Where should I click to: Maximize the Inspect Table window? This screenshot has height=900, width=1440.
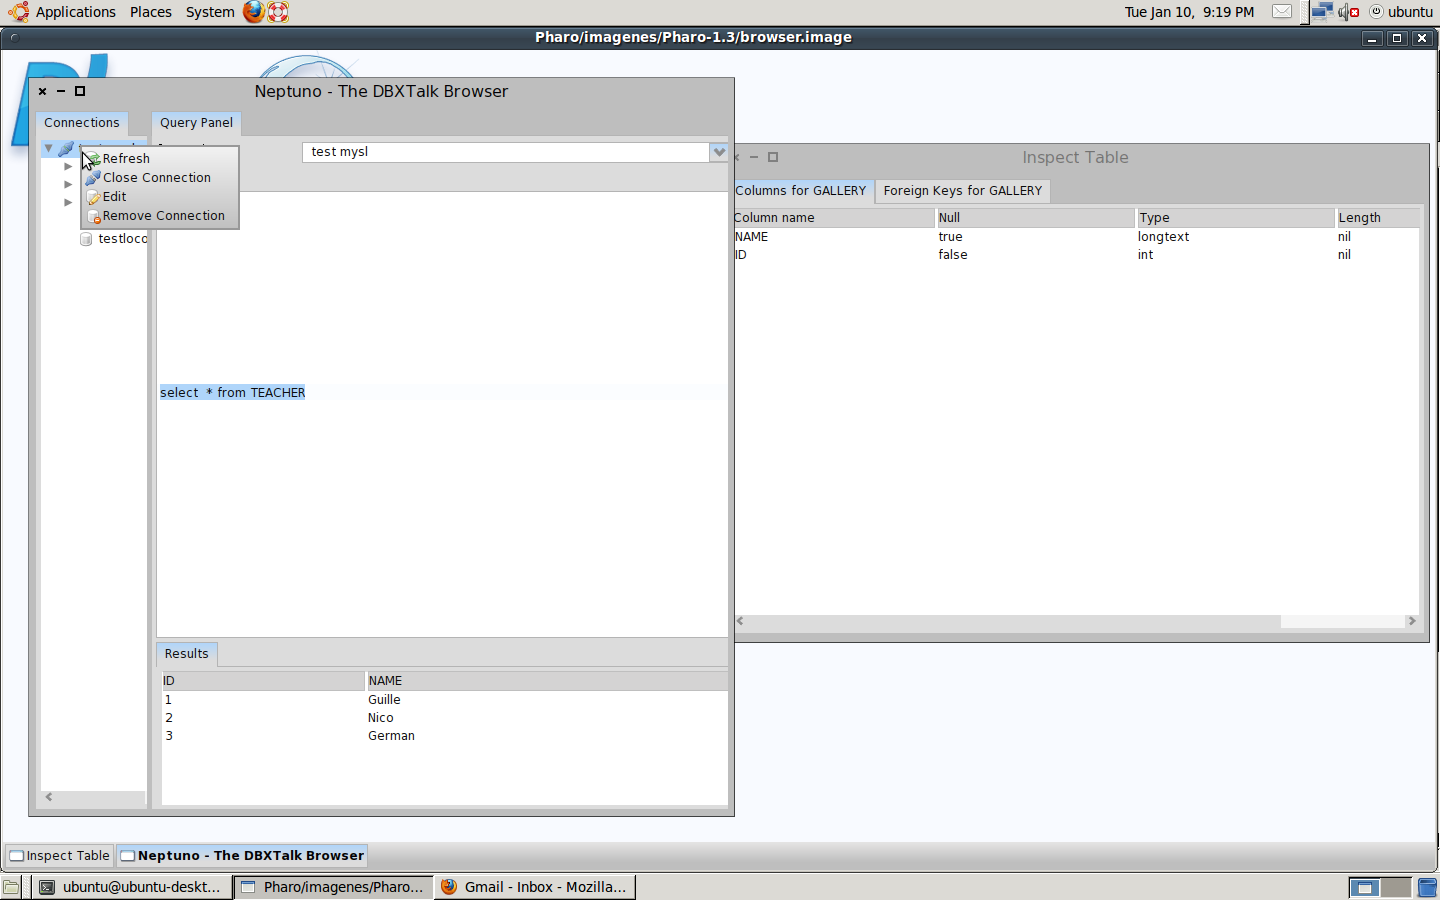773,157
